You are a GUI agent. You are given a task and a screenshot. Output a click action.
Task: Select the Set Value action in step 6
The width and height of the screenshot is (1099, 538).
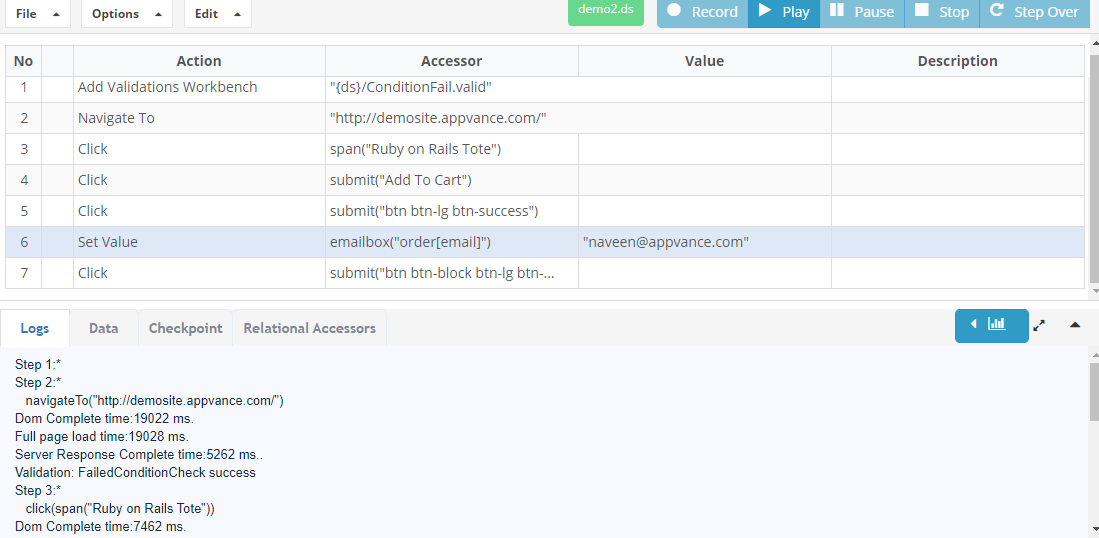tap(199, 242)
